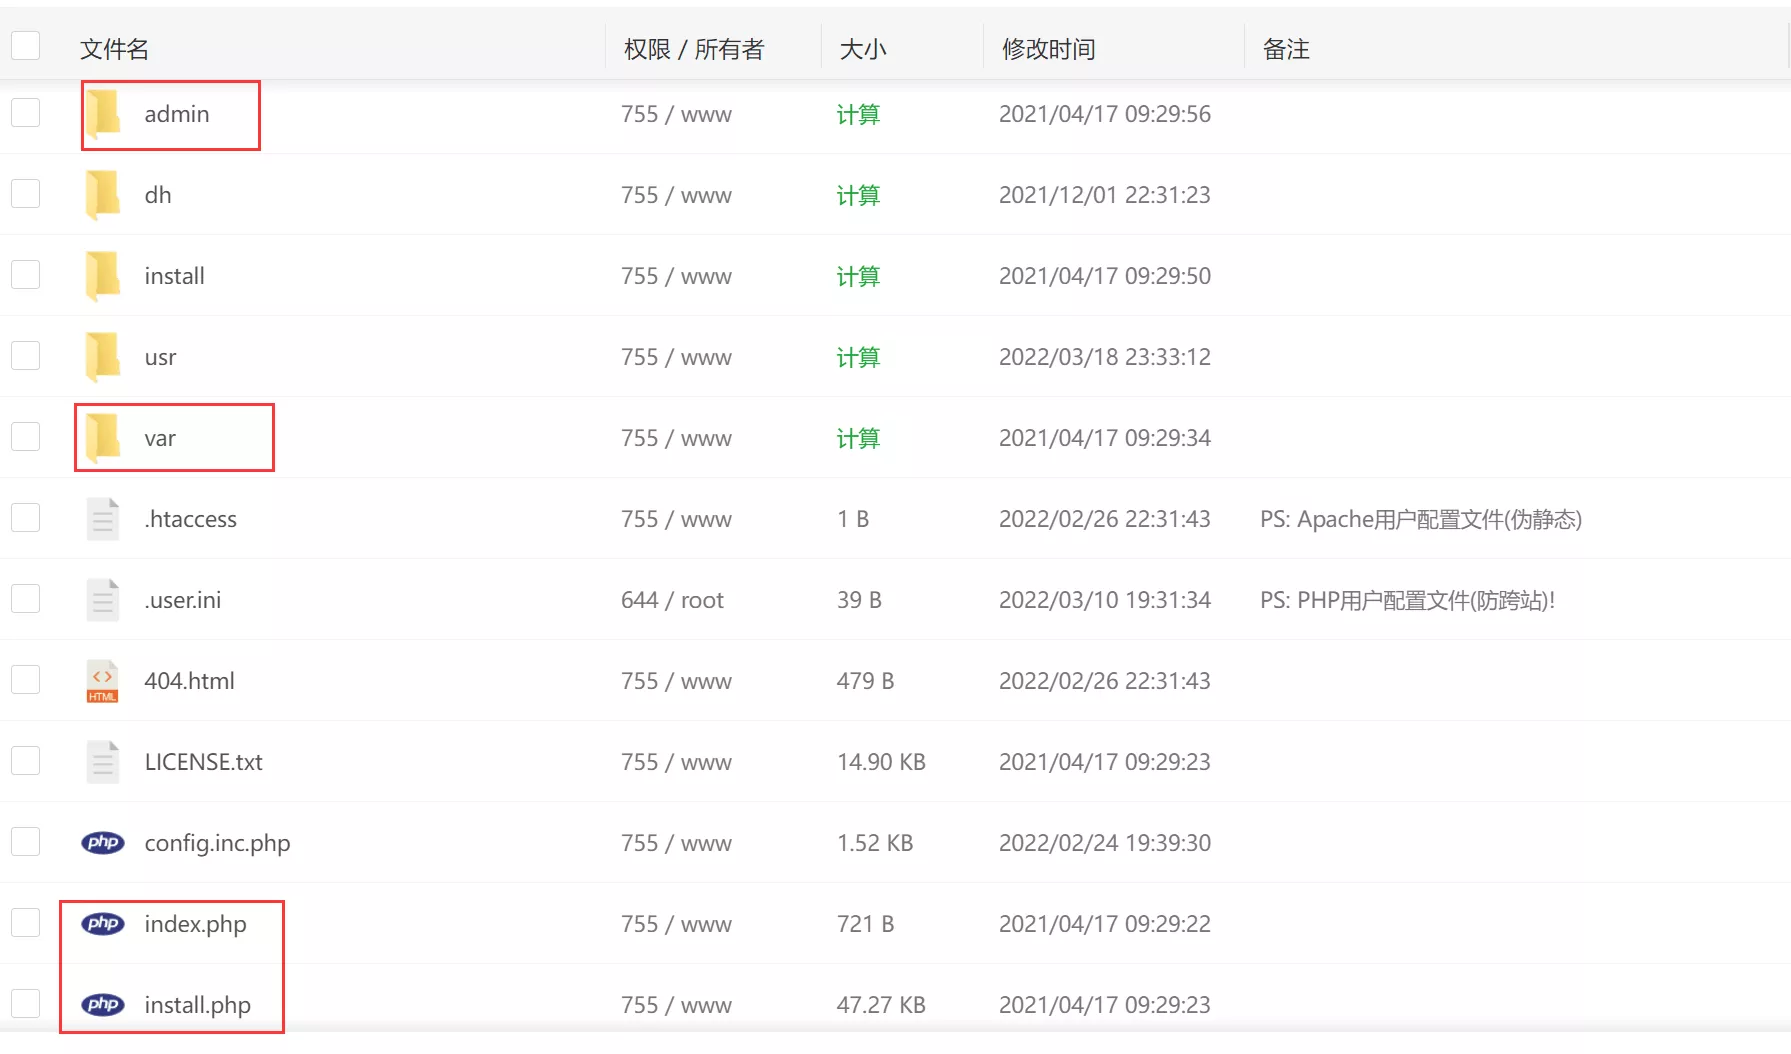
Task: Click the dh folder icon
Action: (x=103, y=194)
